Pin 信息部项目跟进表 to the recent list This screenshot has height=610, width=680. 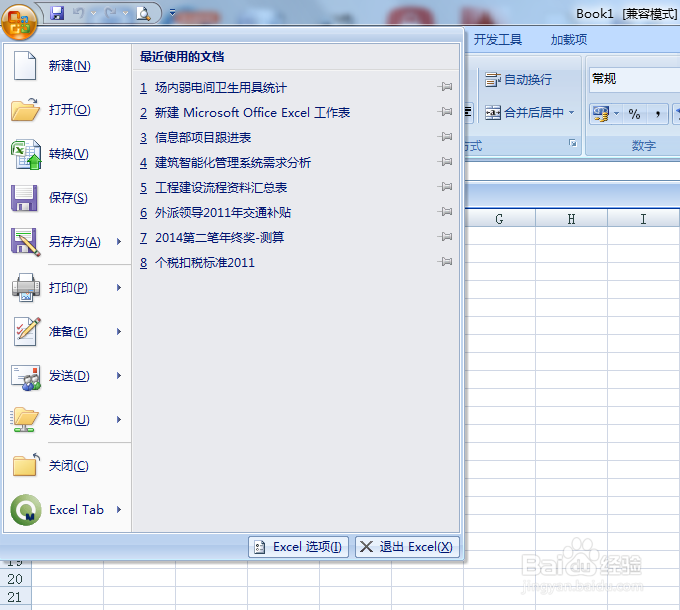[x=445, y=137]
